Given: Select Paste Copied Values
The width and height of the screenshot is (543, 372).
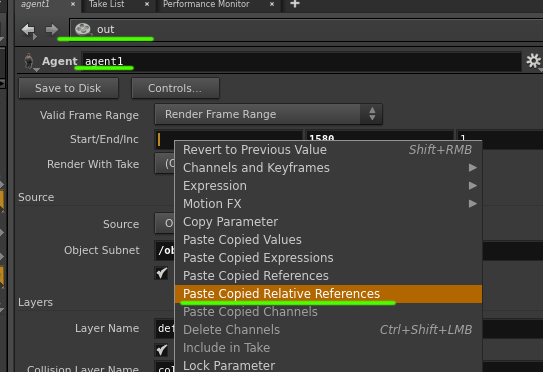Looking at the screenshot, I should coord(328,240).
